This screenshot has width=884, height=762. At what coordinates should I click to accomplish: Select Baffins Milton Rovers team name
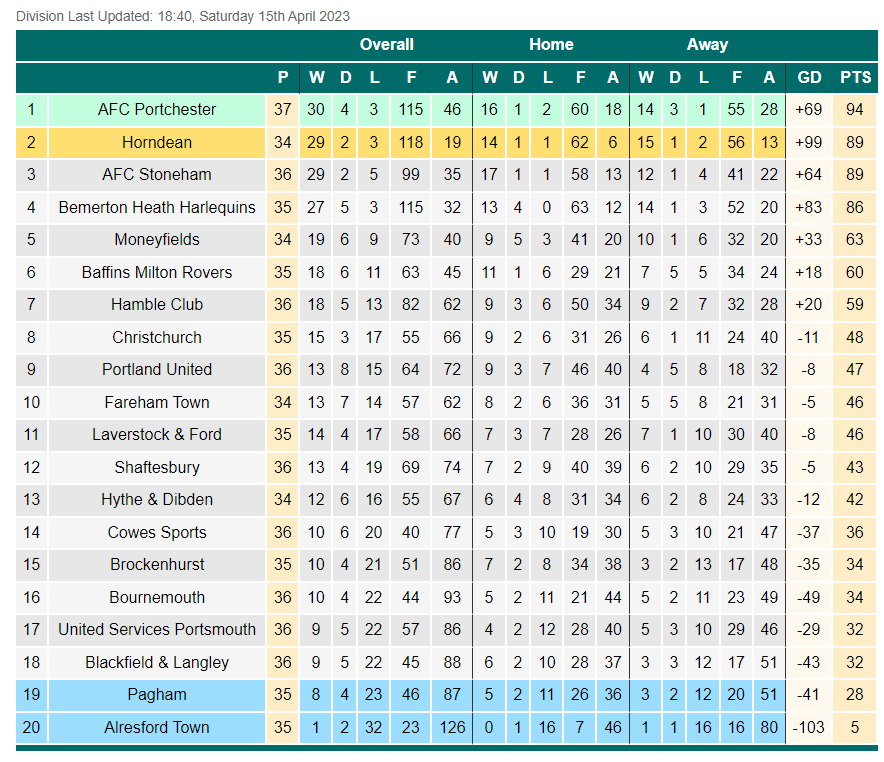point(157,272)
